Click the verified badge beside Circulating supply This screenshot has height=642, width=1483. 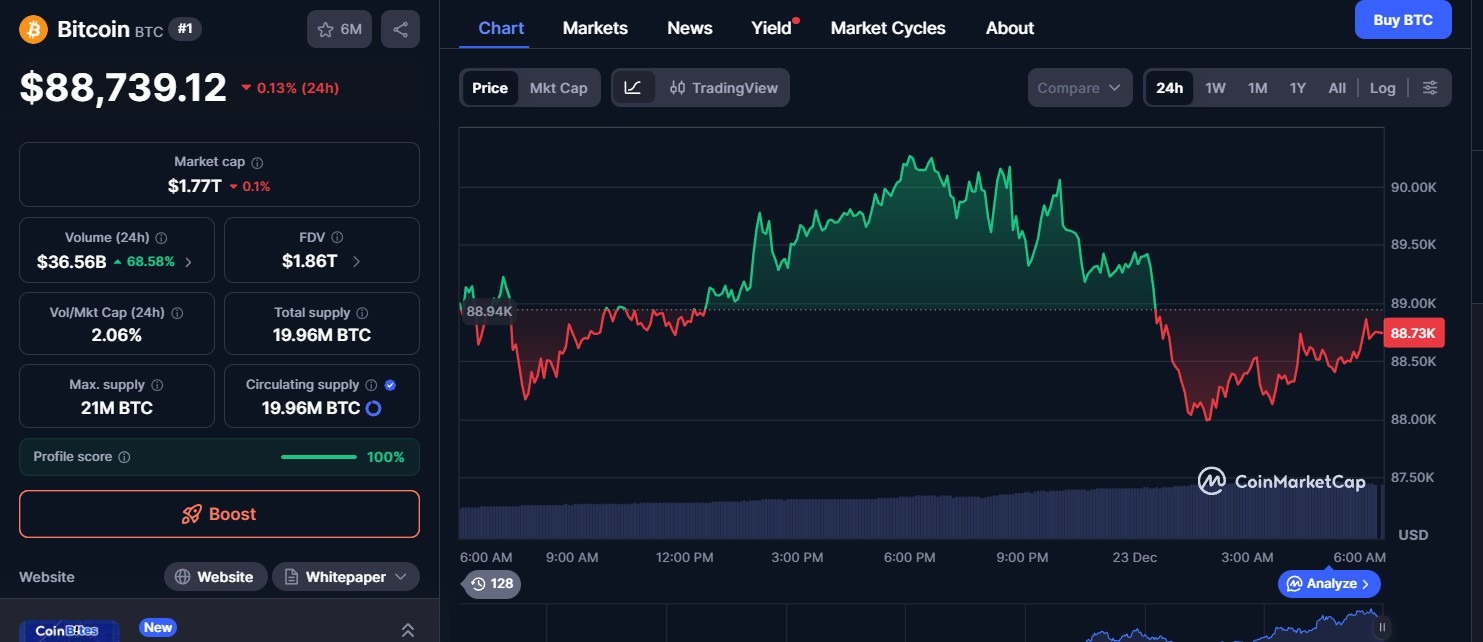(390, 383)
